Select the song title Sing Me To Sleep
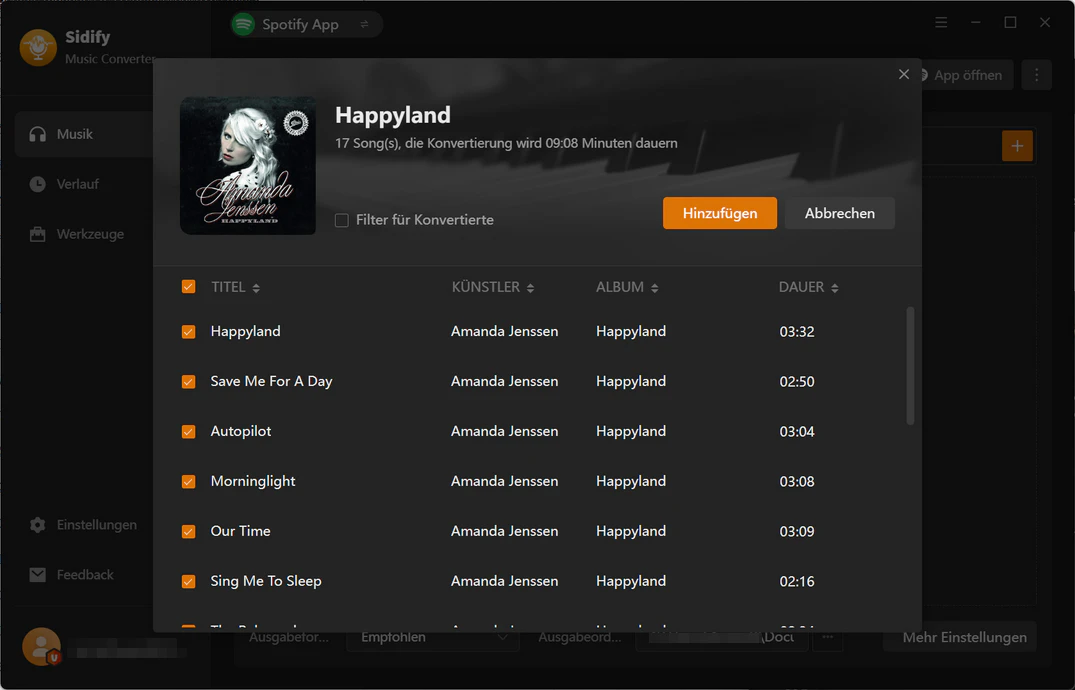This screenshot has height=690, width=1075. [x=266, y=582]
